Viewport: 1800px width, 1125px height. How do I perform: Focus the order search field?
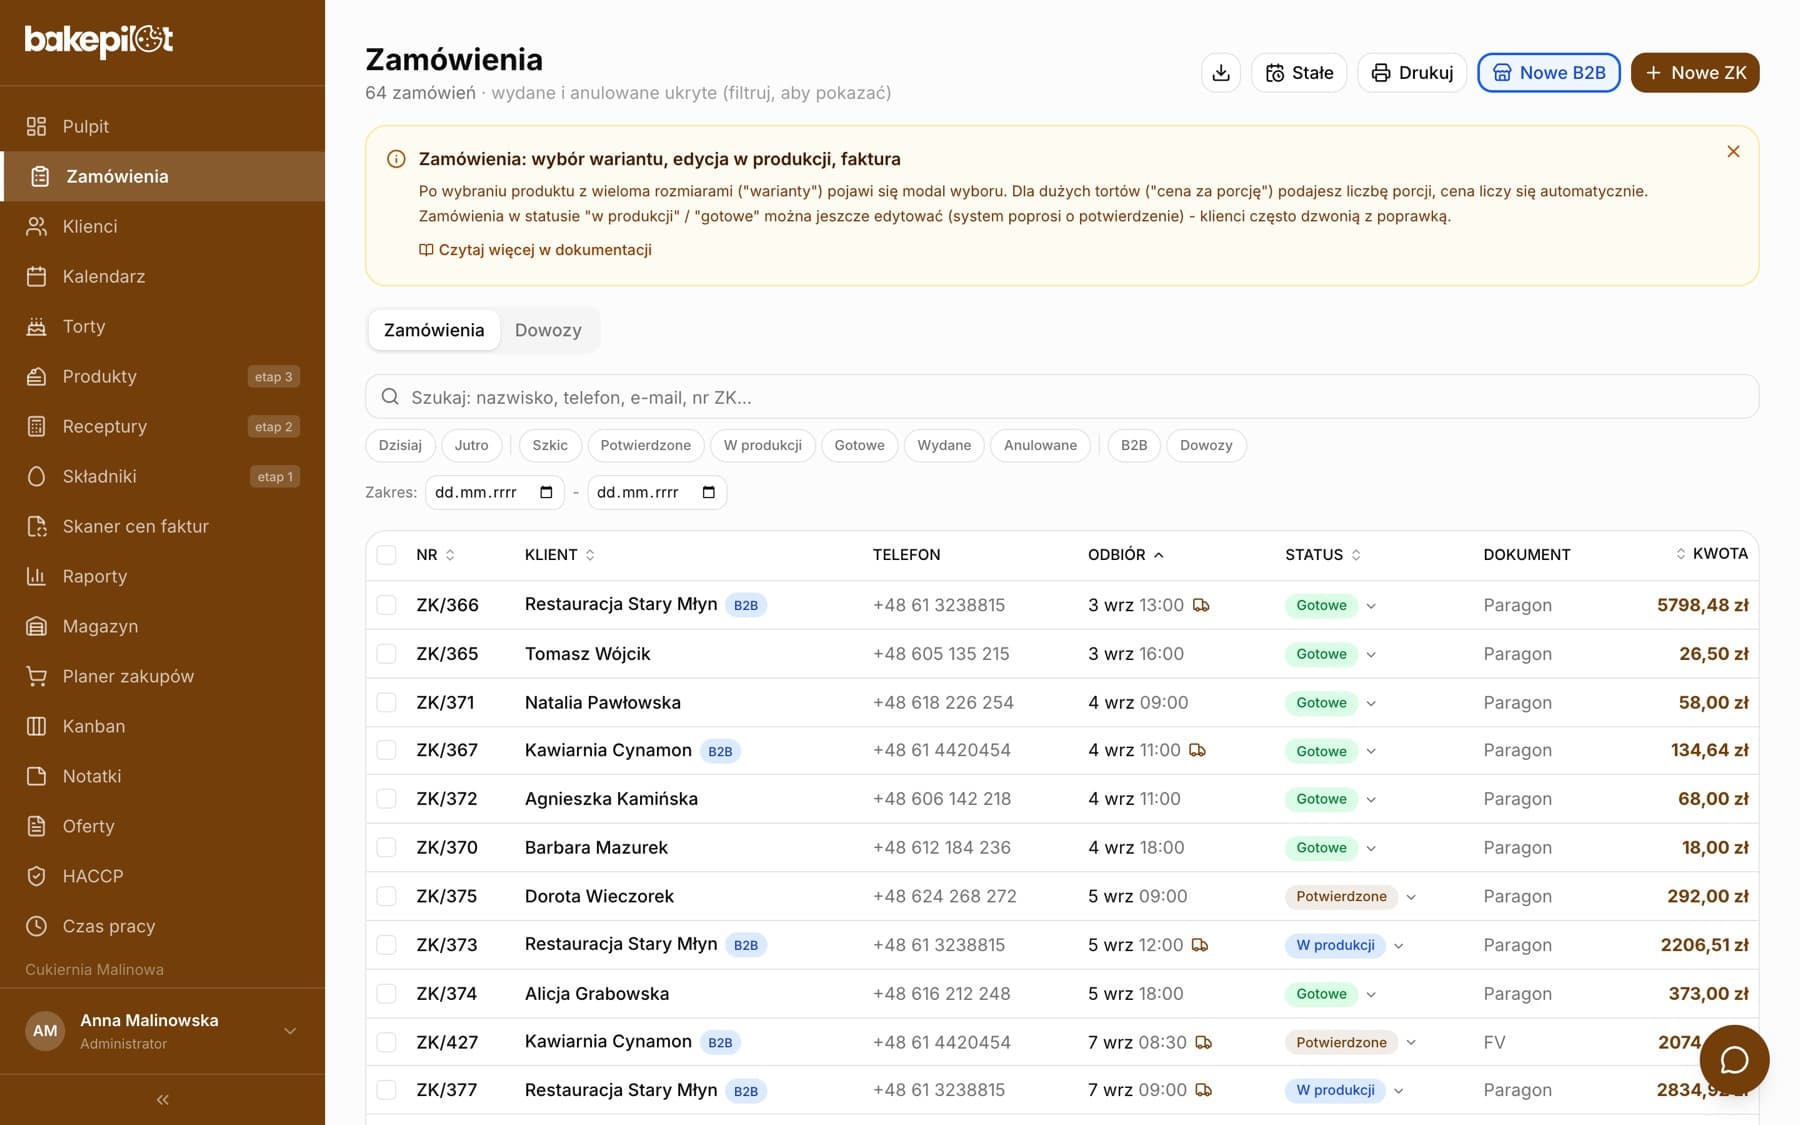1062,397
